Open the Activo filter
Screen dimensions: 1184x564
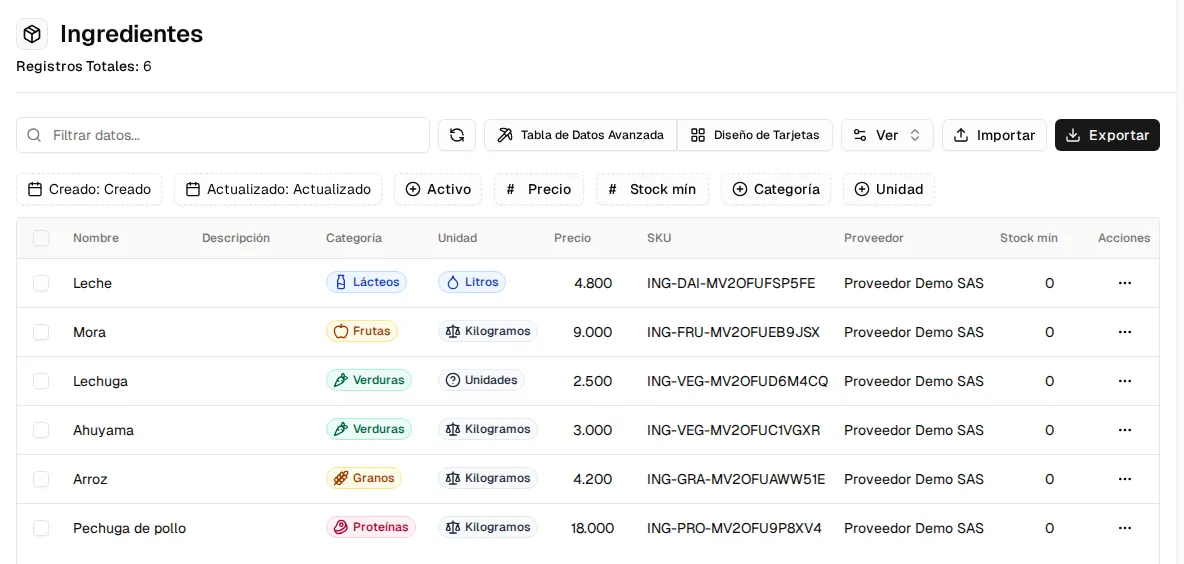pos(438,190)
